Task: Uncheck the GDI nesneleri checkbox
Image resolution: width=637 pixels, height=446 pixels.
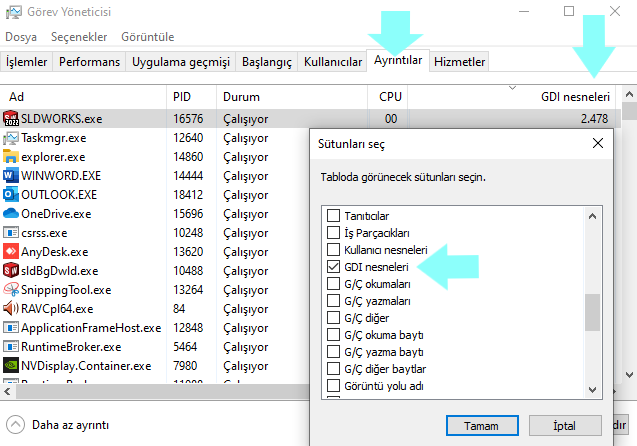Action: point(334,267)
